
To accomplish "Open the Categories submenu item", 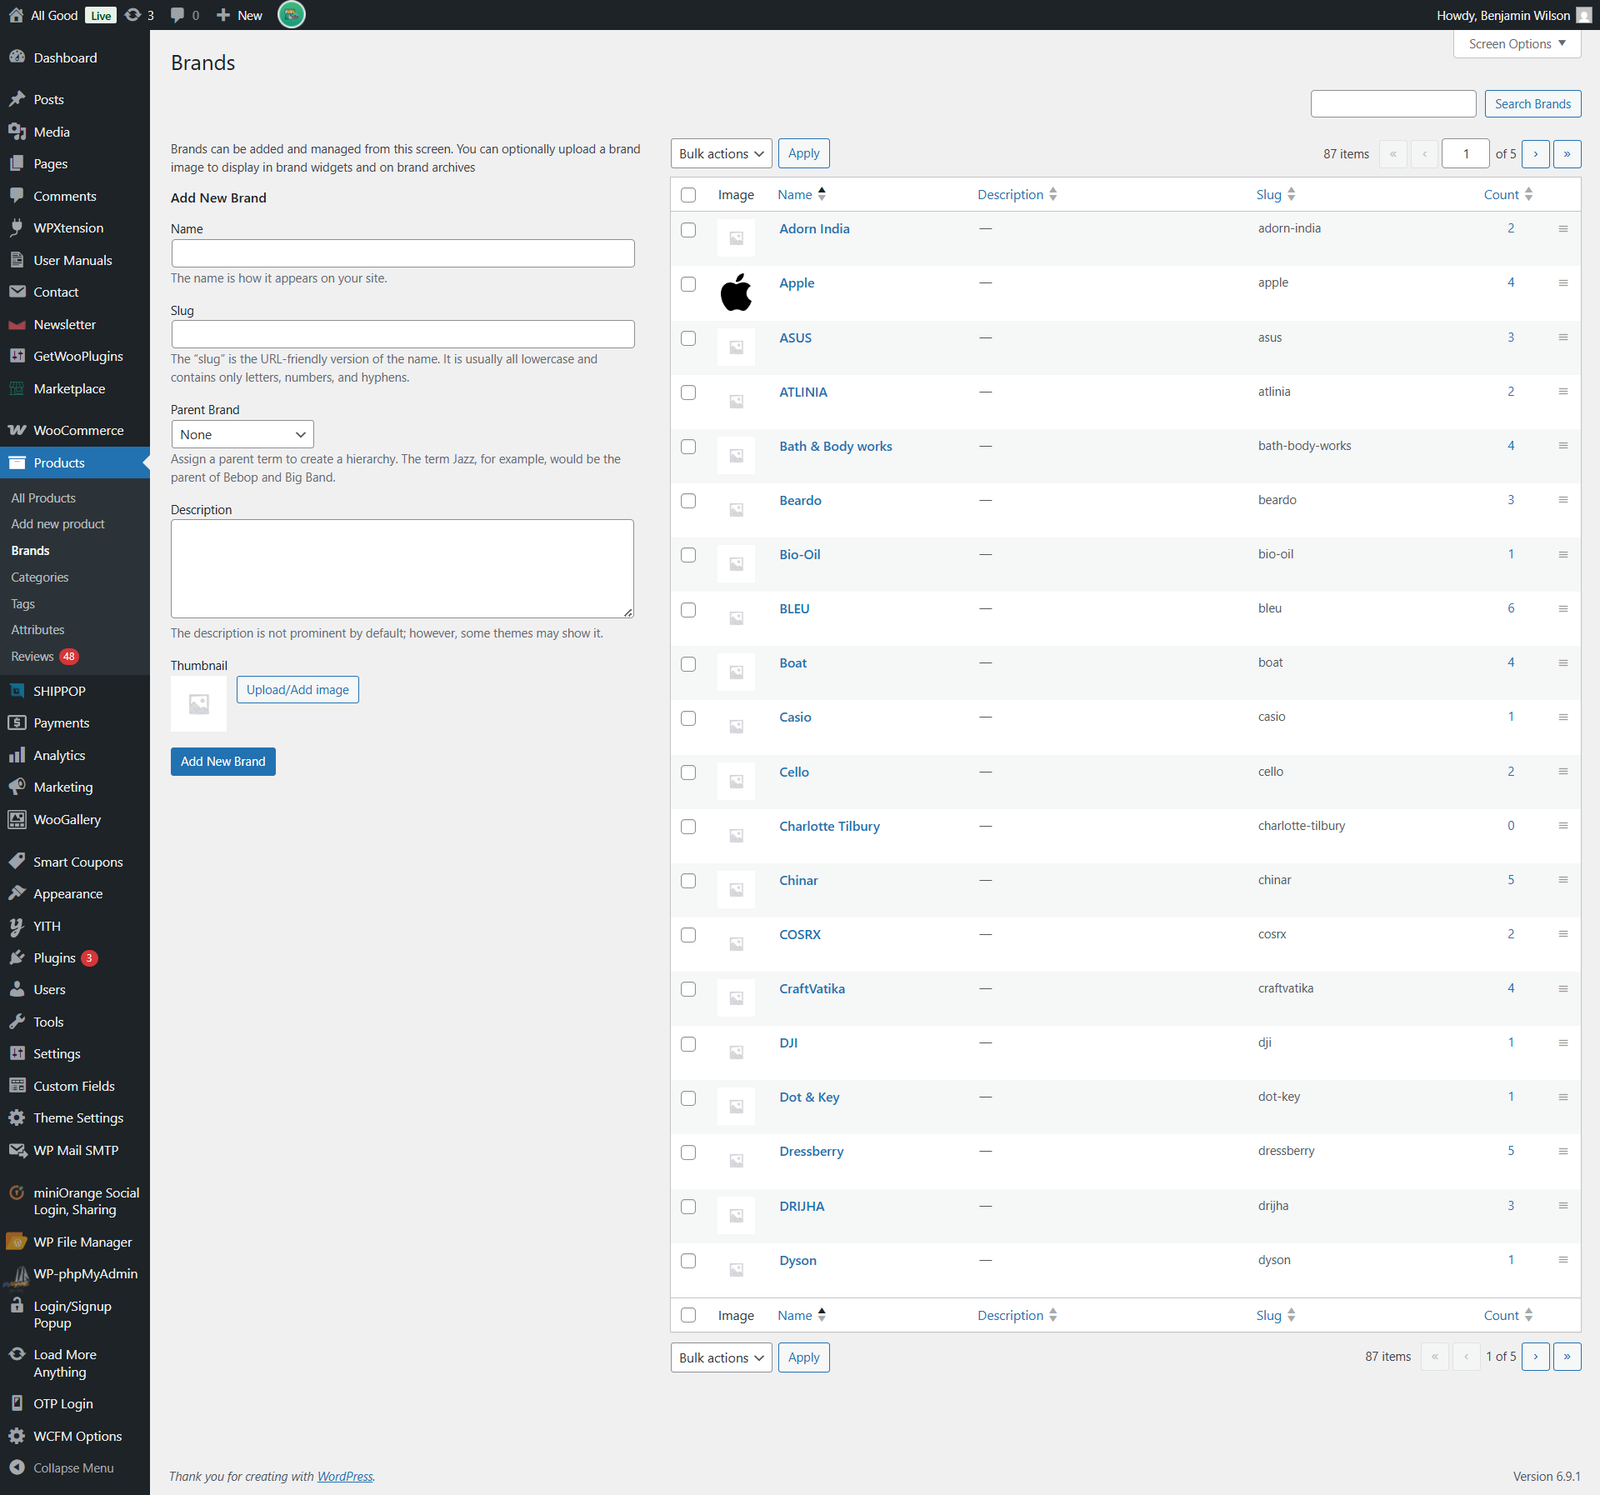I will [x=40, y=577].
